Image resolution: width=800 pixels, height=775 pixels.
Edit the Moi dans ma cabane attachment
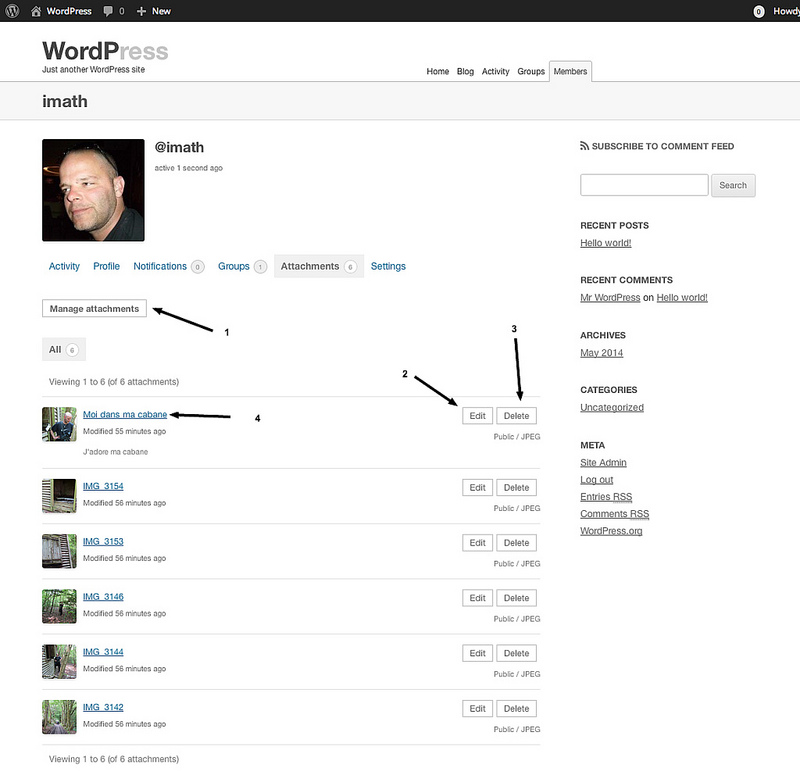coord(477,416)
